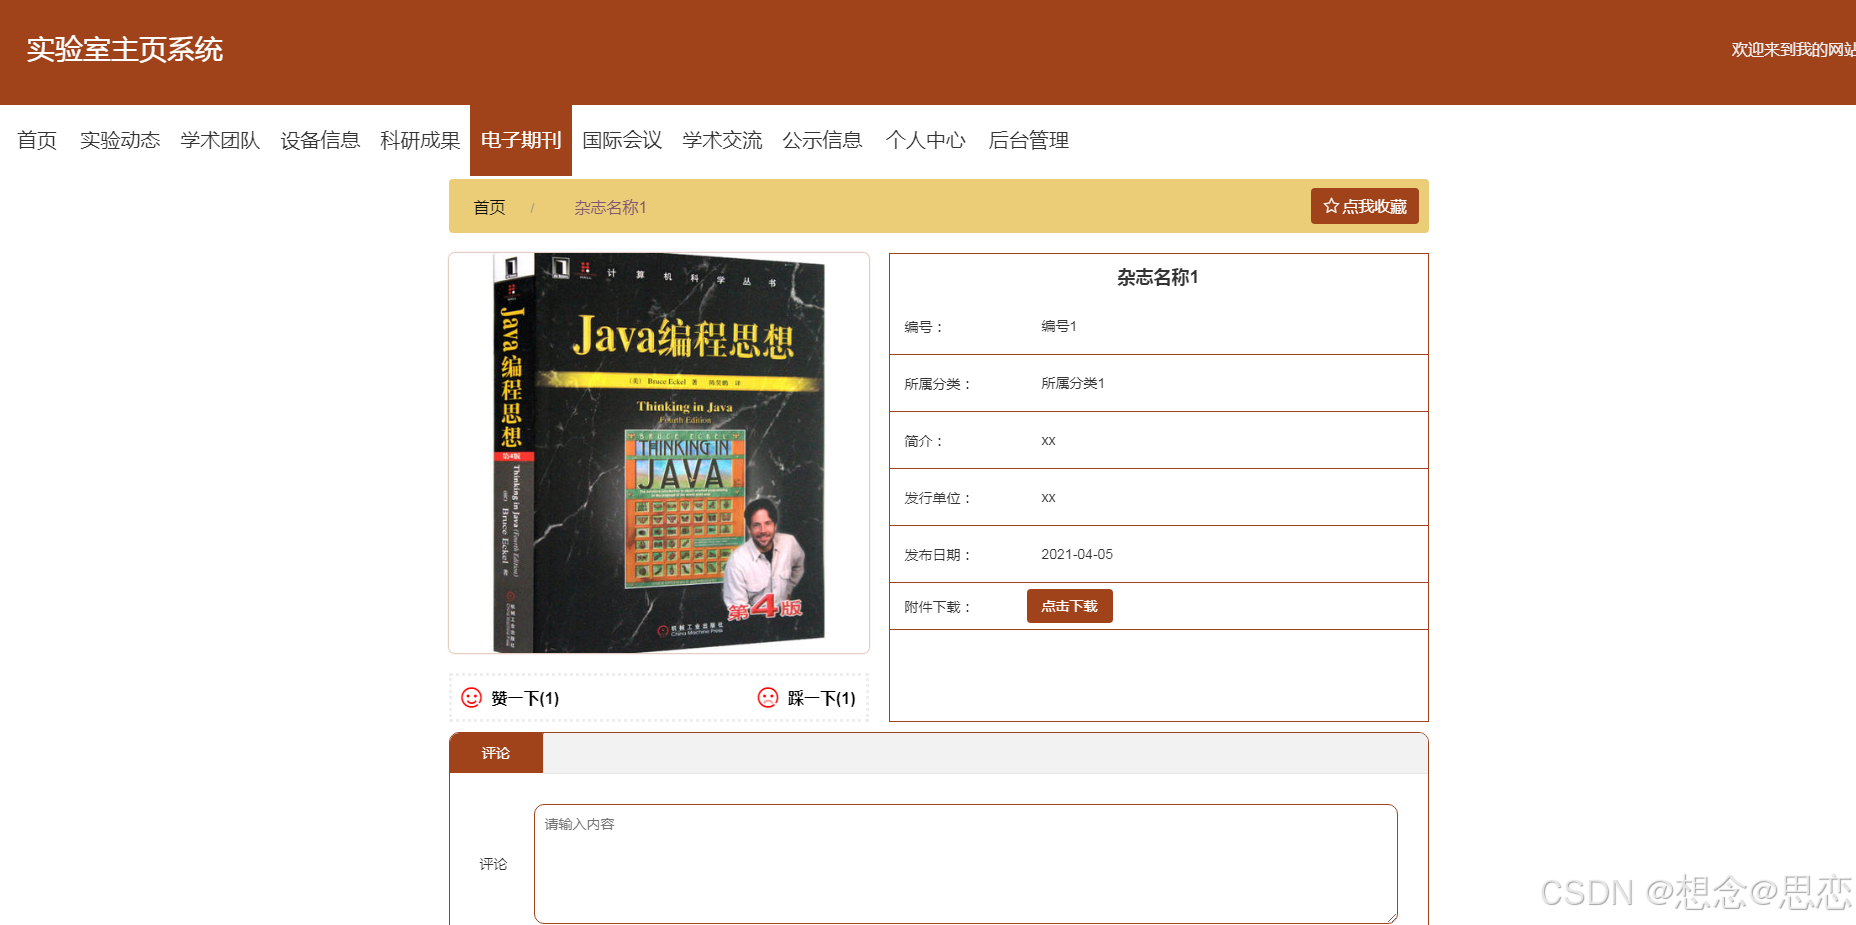Viewport: 1856px width, 925px height.
Task: Click the smiley face like icon
Action: [471, 697]
